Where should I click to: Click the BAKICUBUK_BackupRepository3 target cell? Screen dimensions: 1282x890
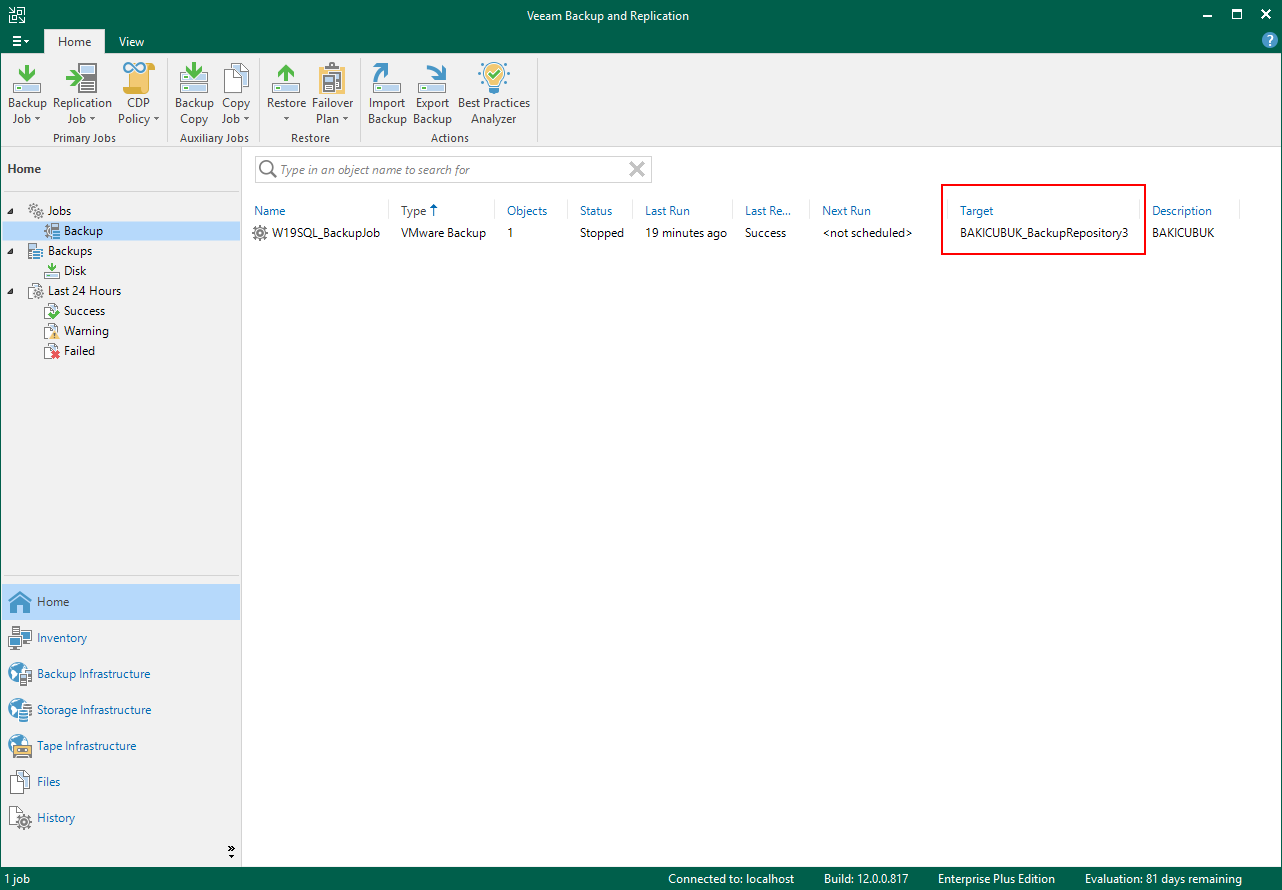click(1044, 233)
